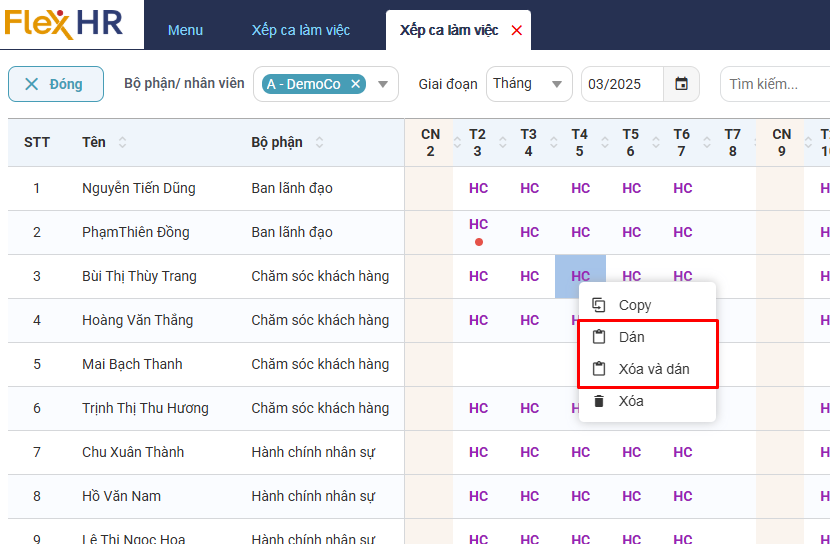Switch to the Menu tab

(185, 30)
